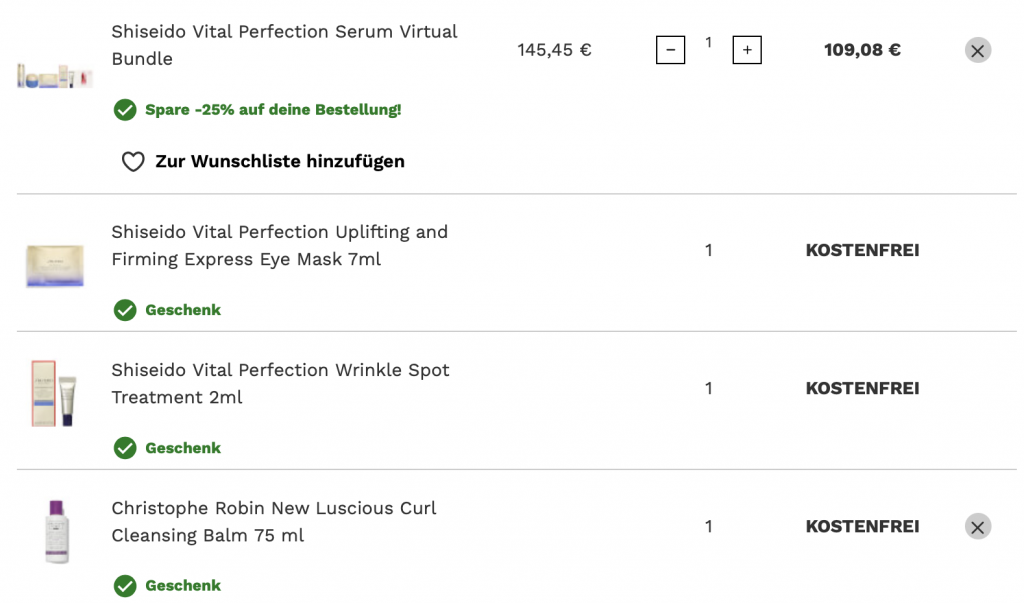This screenshot has height=603, width=1024.
Task: Increase the Serum Bundle quantity
Action: pos(747,50)
